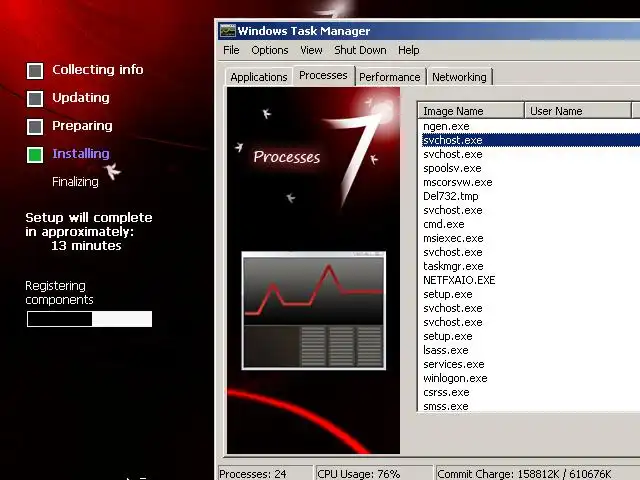The image size is (640, 480).
Task: Select the Del732.tmp process
Action: tap(451, 196)
